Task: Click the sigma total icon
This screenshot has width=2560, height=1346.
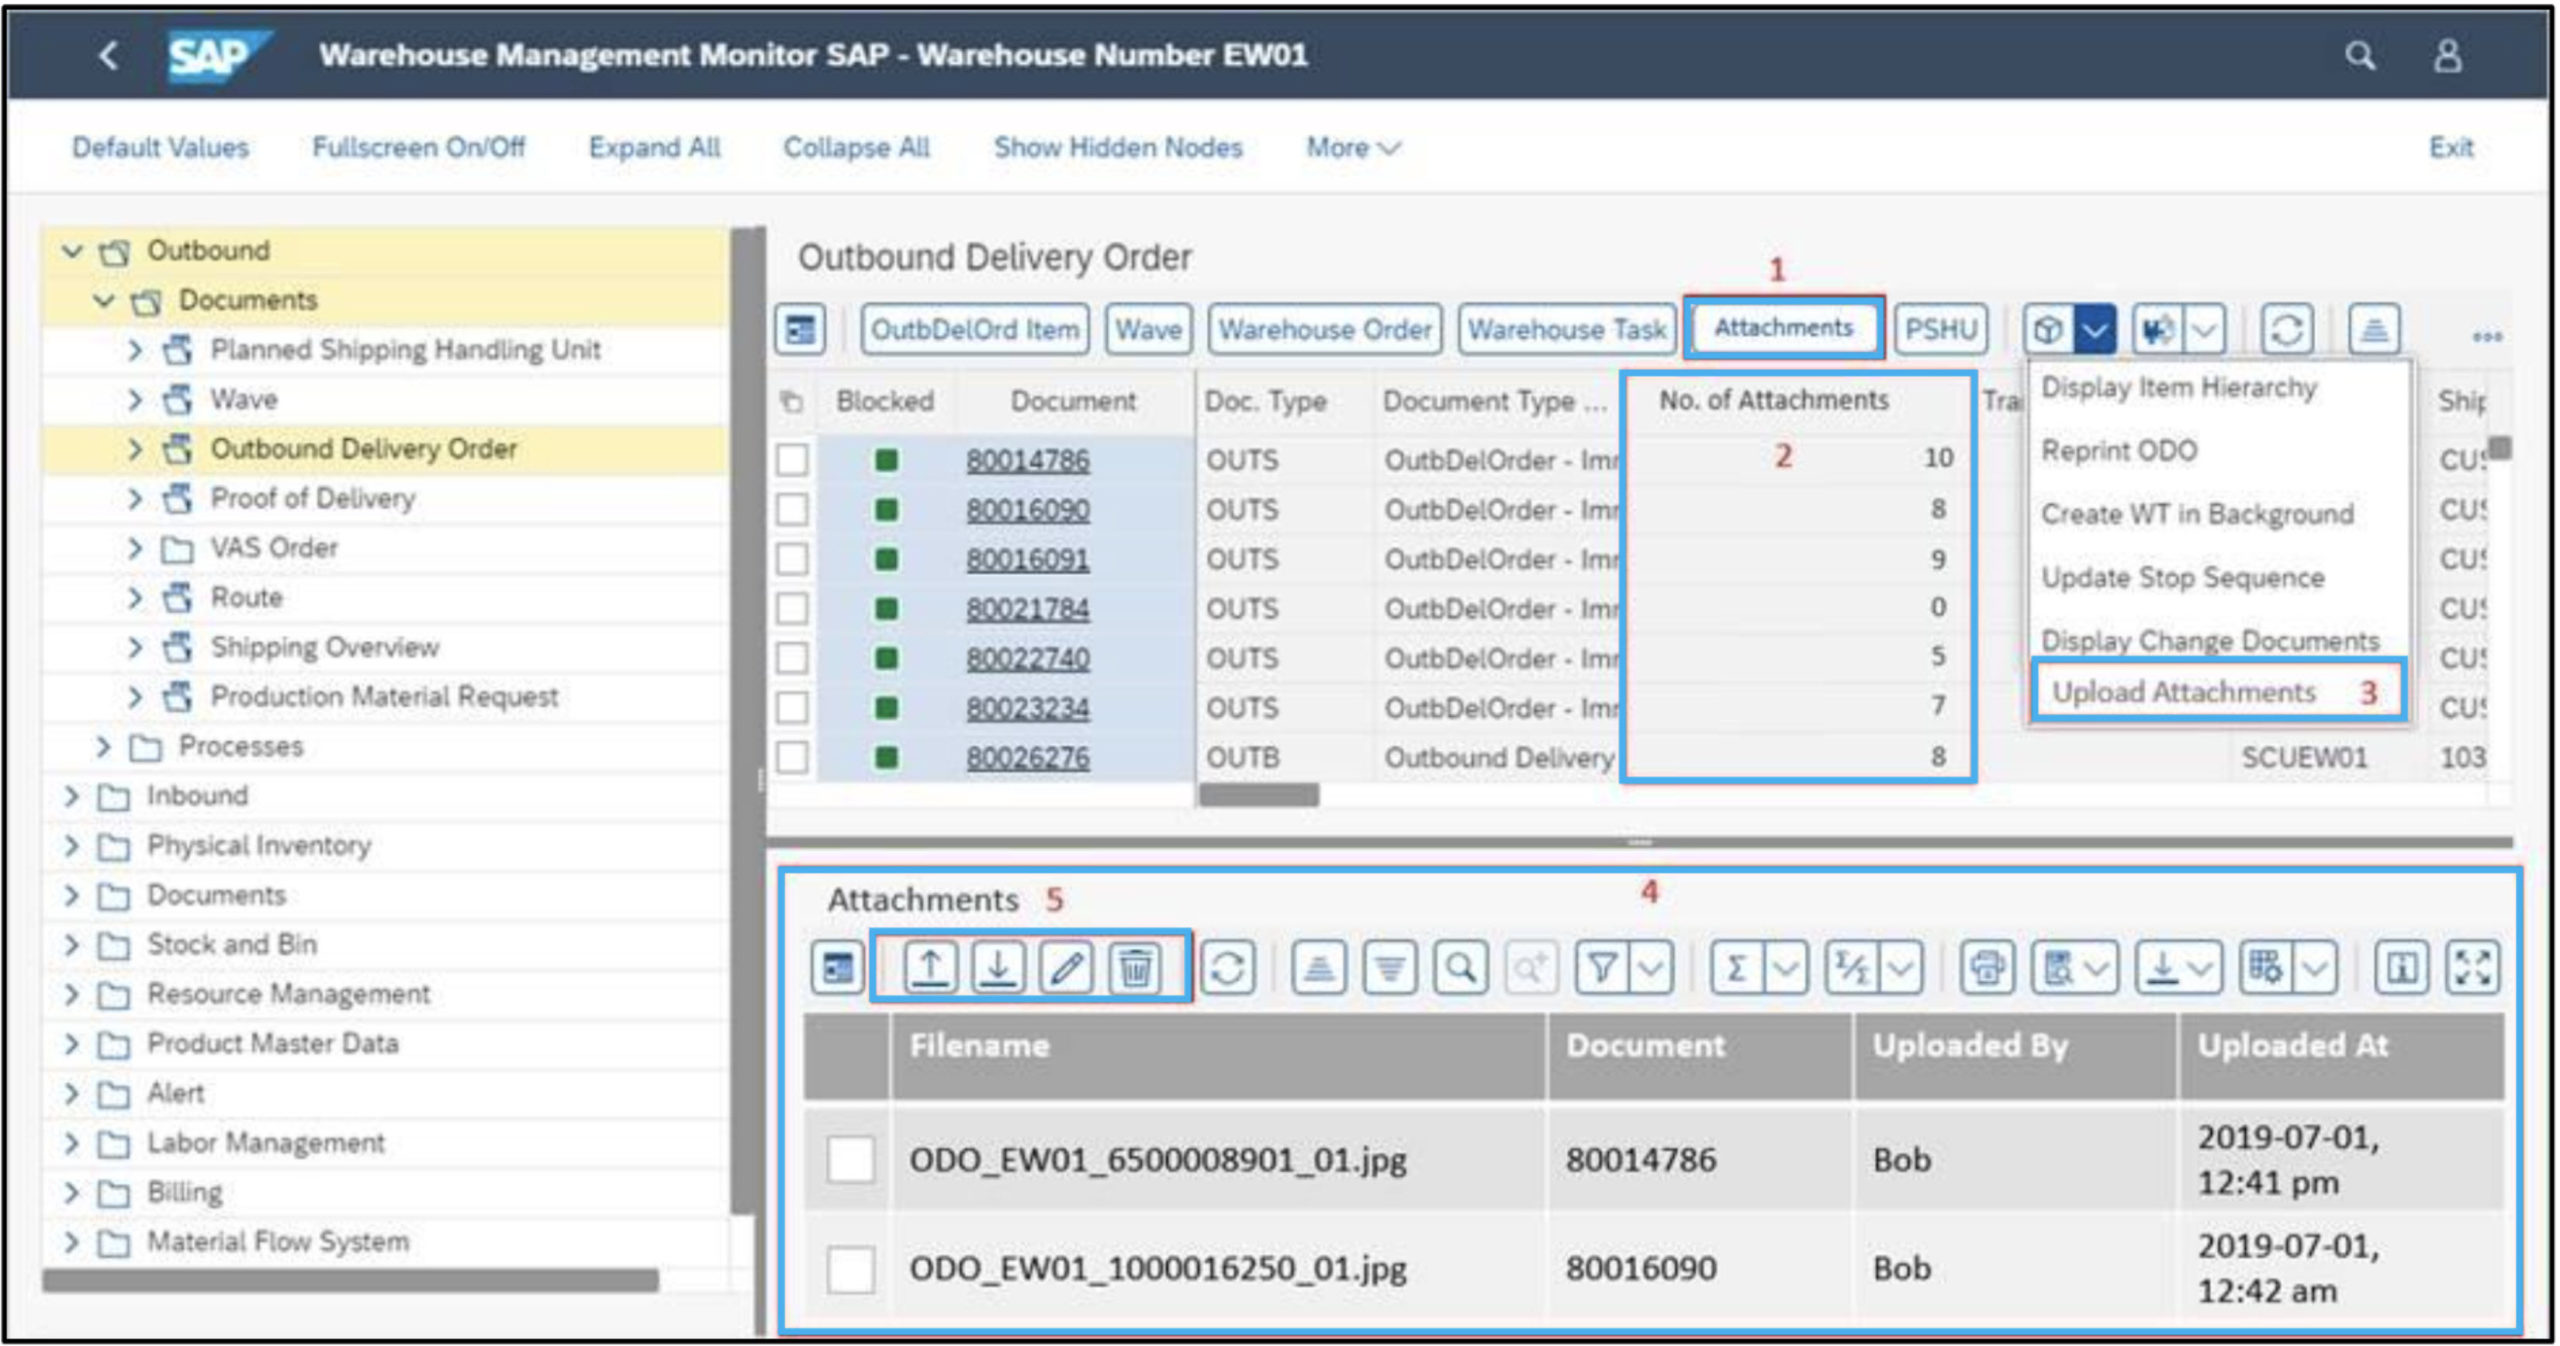Action: coord(1737,967)
